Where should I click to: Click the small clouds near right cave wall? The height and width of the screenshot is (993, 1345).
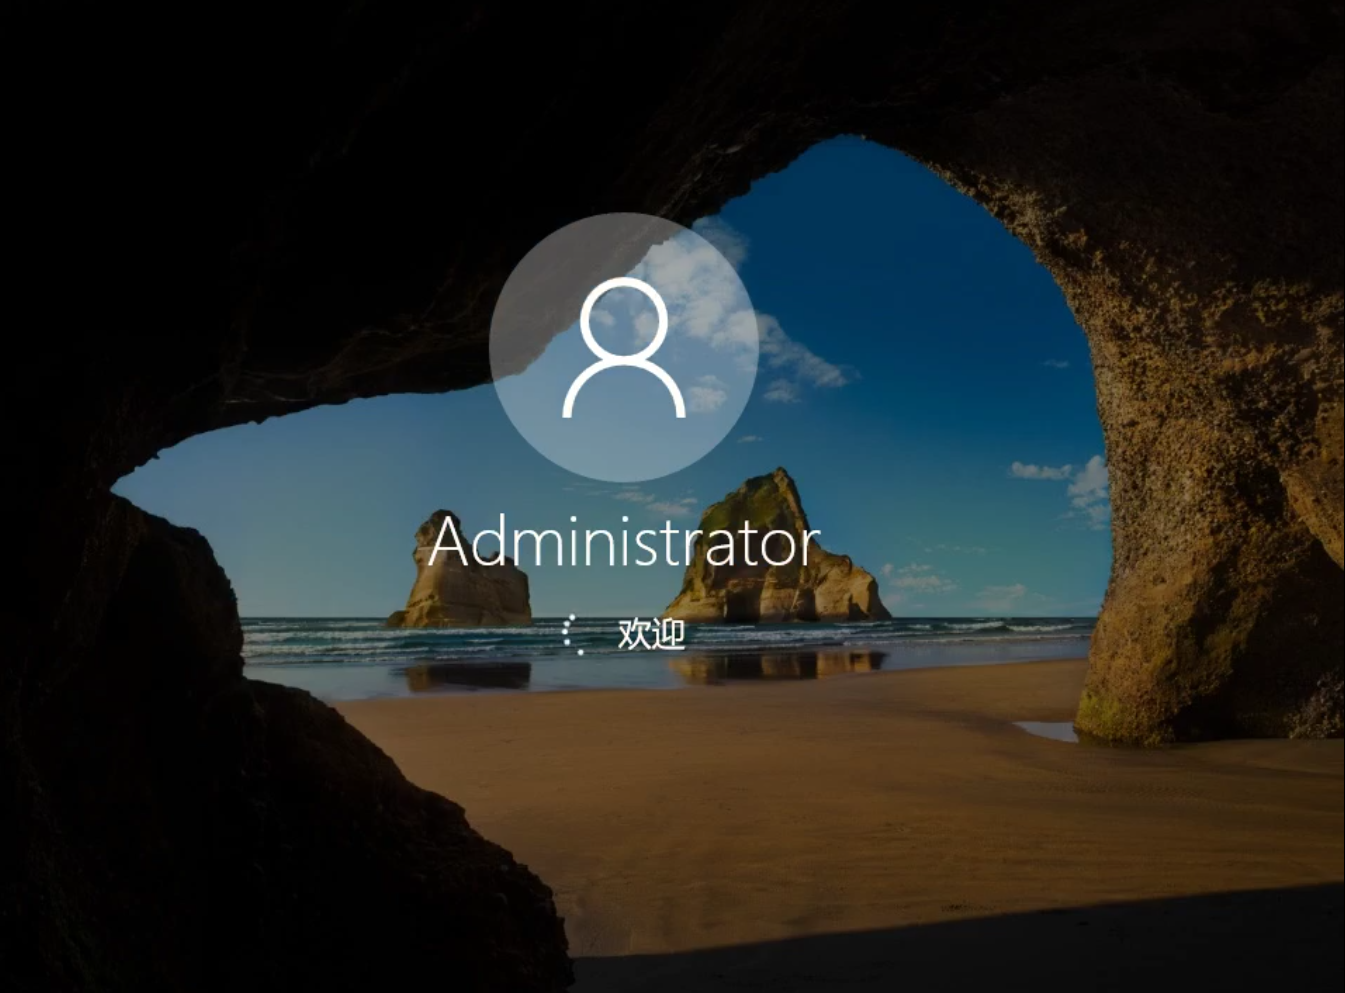pos(1065,487)
